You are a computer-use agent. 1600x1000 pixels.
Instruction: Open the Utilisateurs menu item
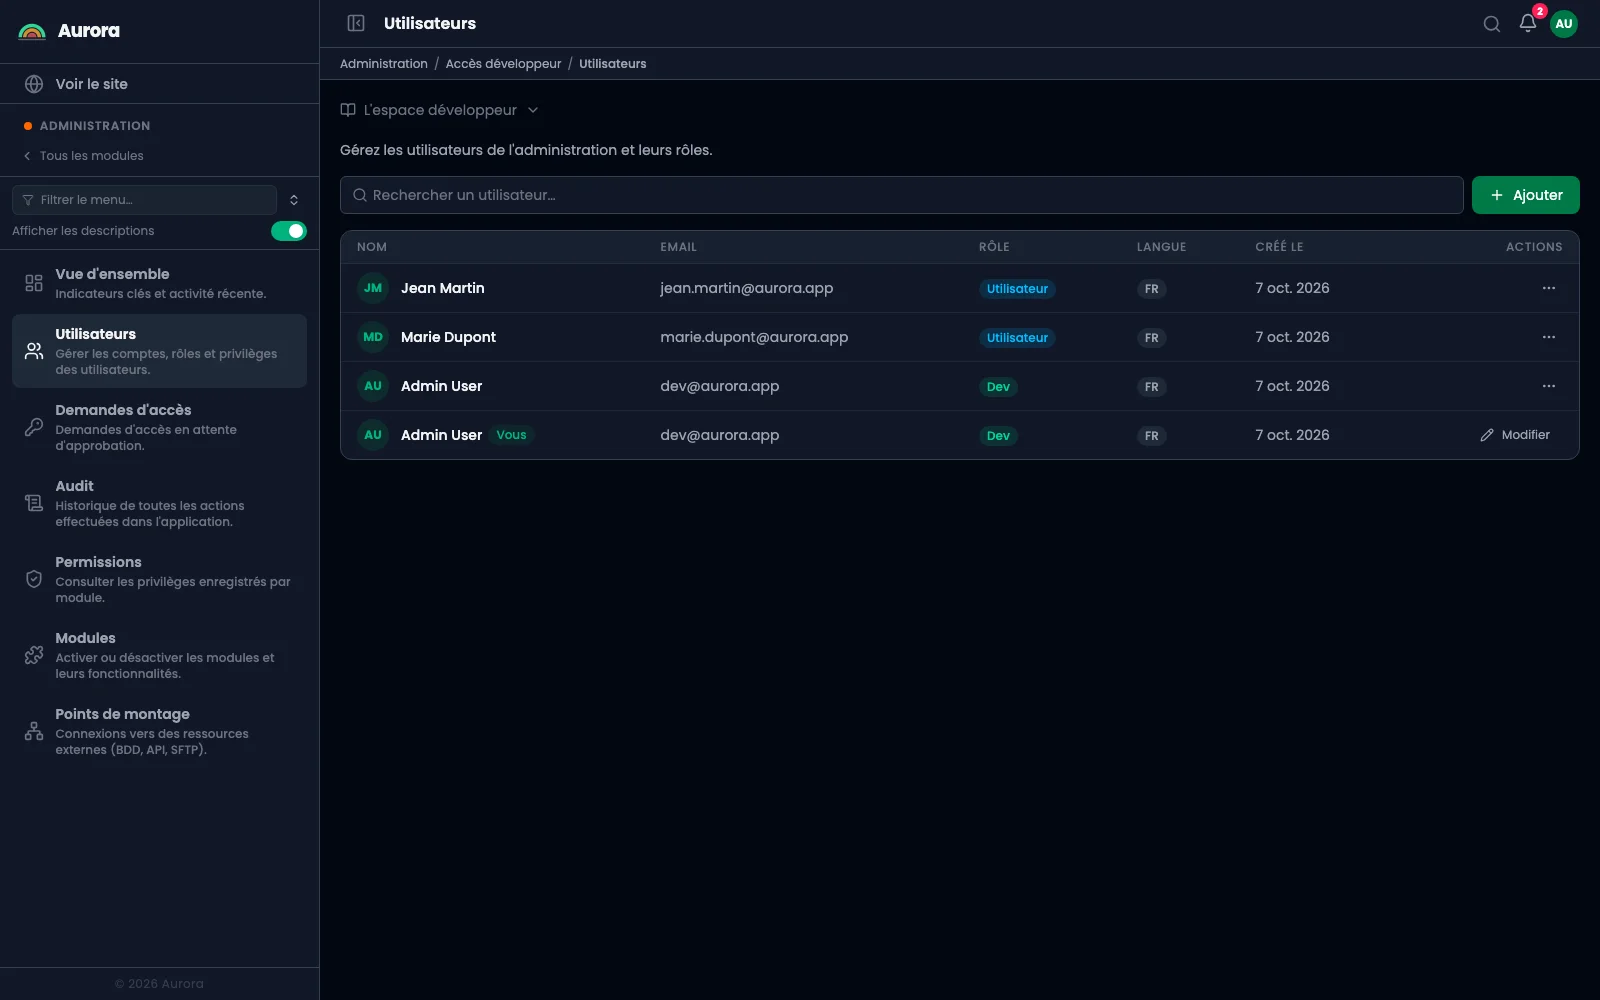click(159, 351)
